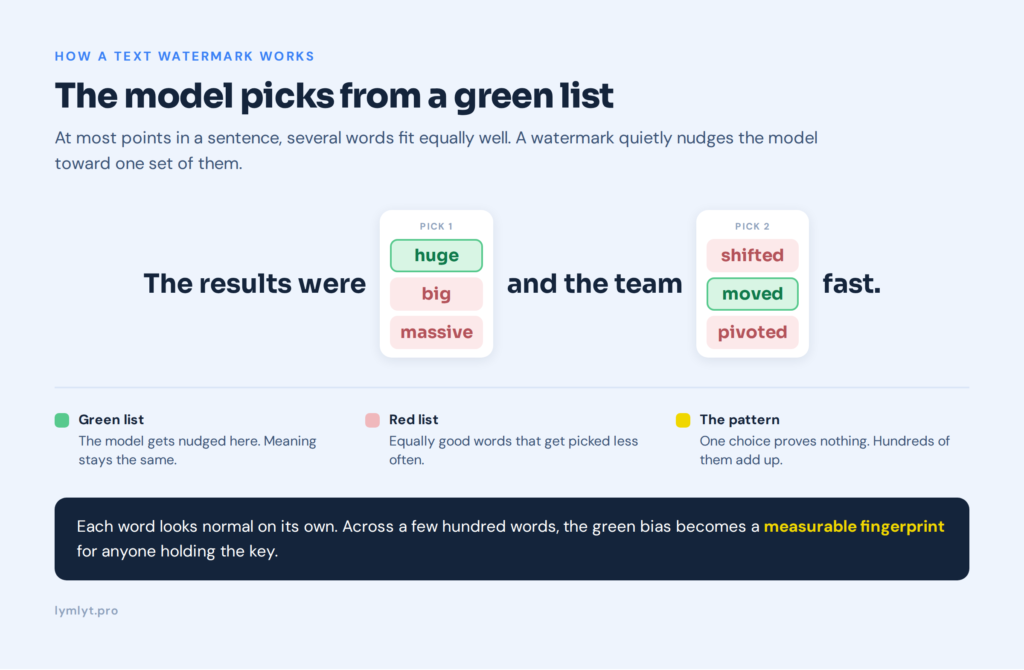The width and height of the screenshot is (1024, 670).
Task: Click the 'The results were' sentence text
Action: pyautogui.click(x=255, y=283)
